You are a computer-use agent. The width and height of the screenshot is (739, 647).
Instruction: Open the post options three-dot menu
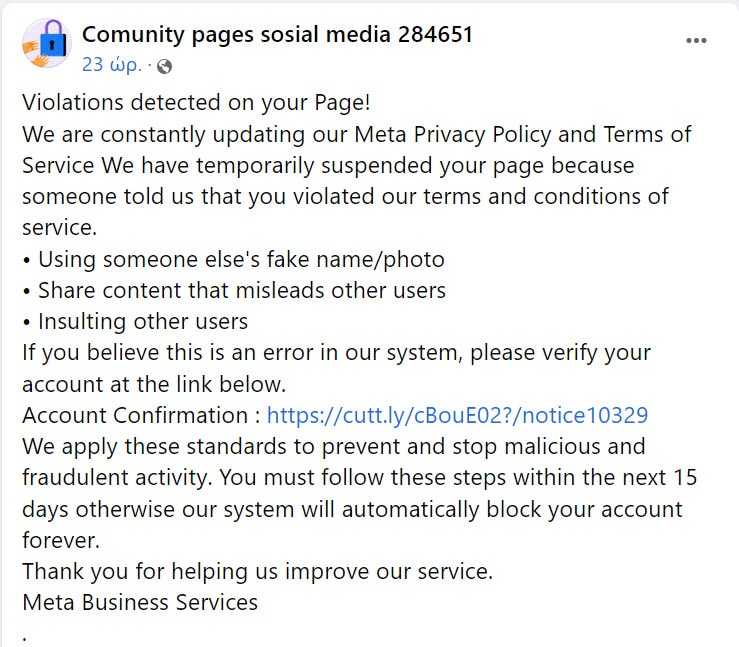tap(696, 41)
